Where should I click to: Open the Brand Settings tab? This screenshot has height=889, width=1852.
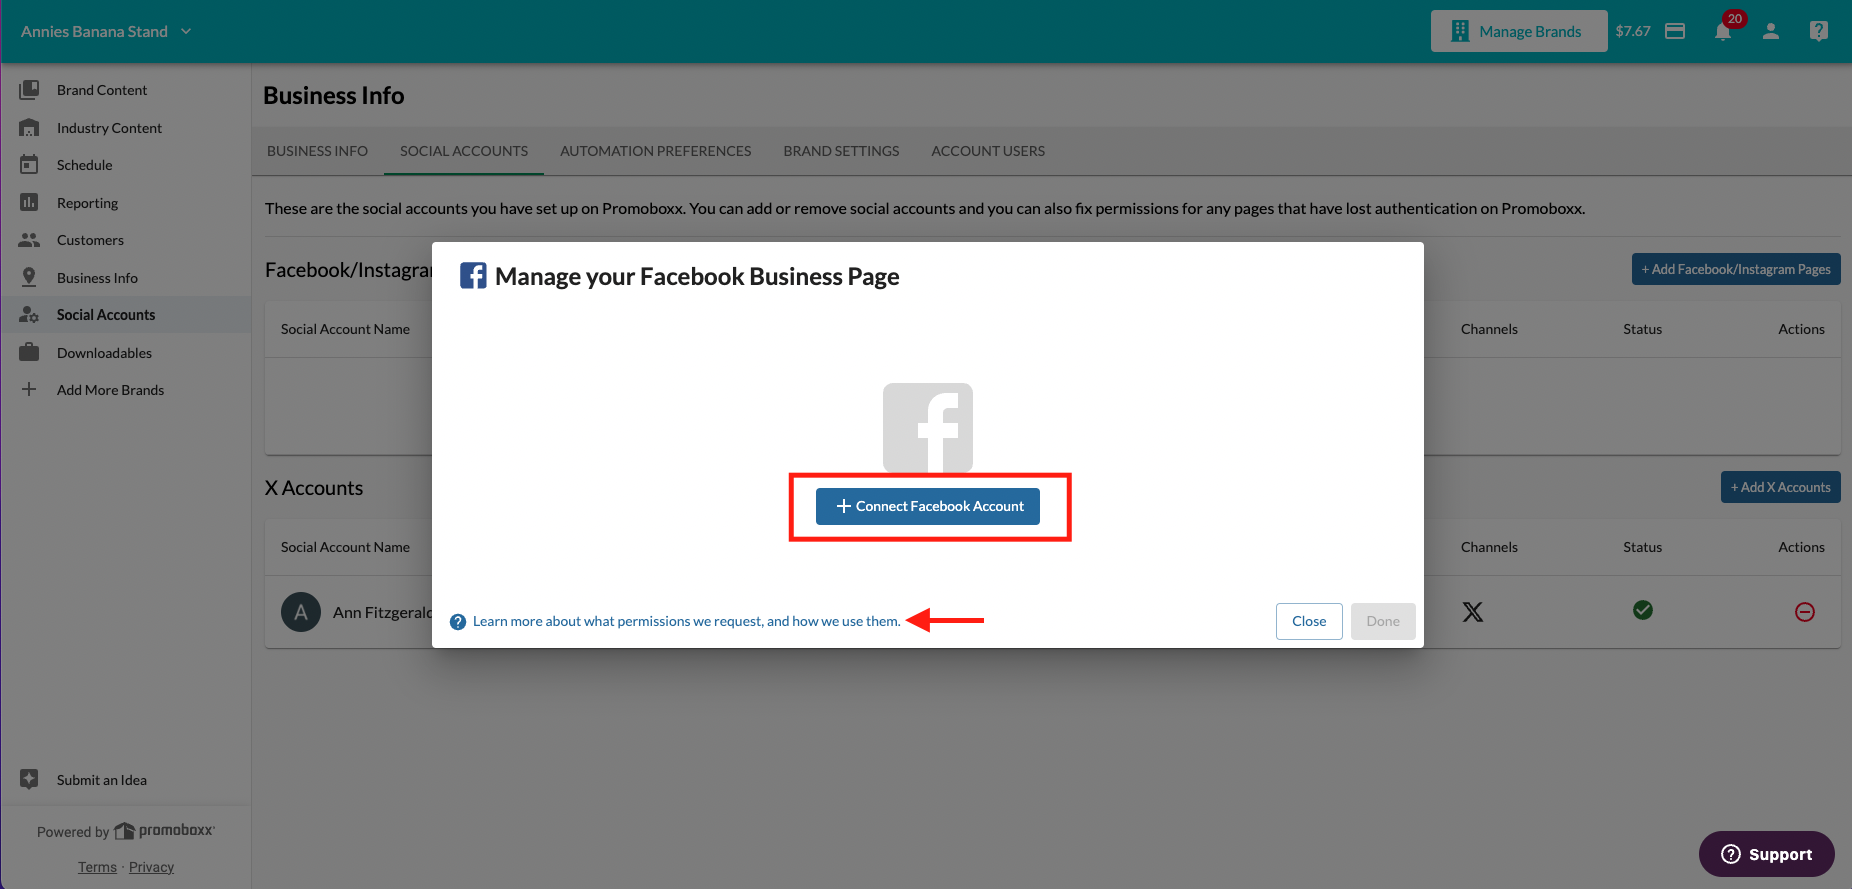pyautogui.click(x=841, y=151)
